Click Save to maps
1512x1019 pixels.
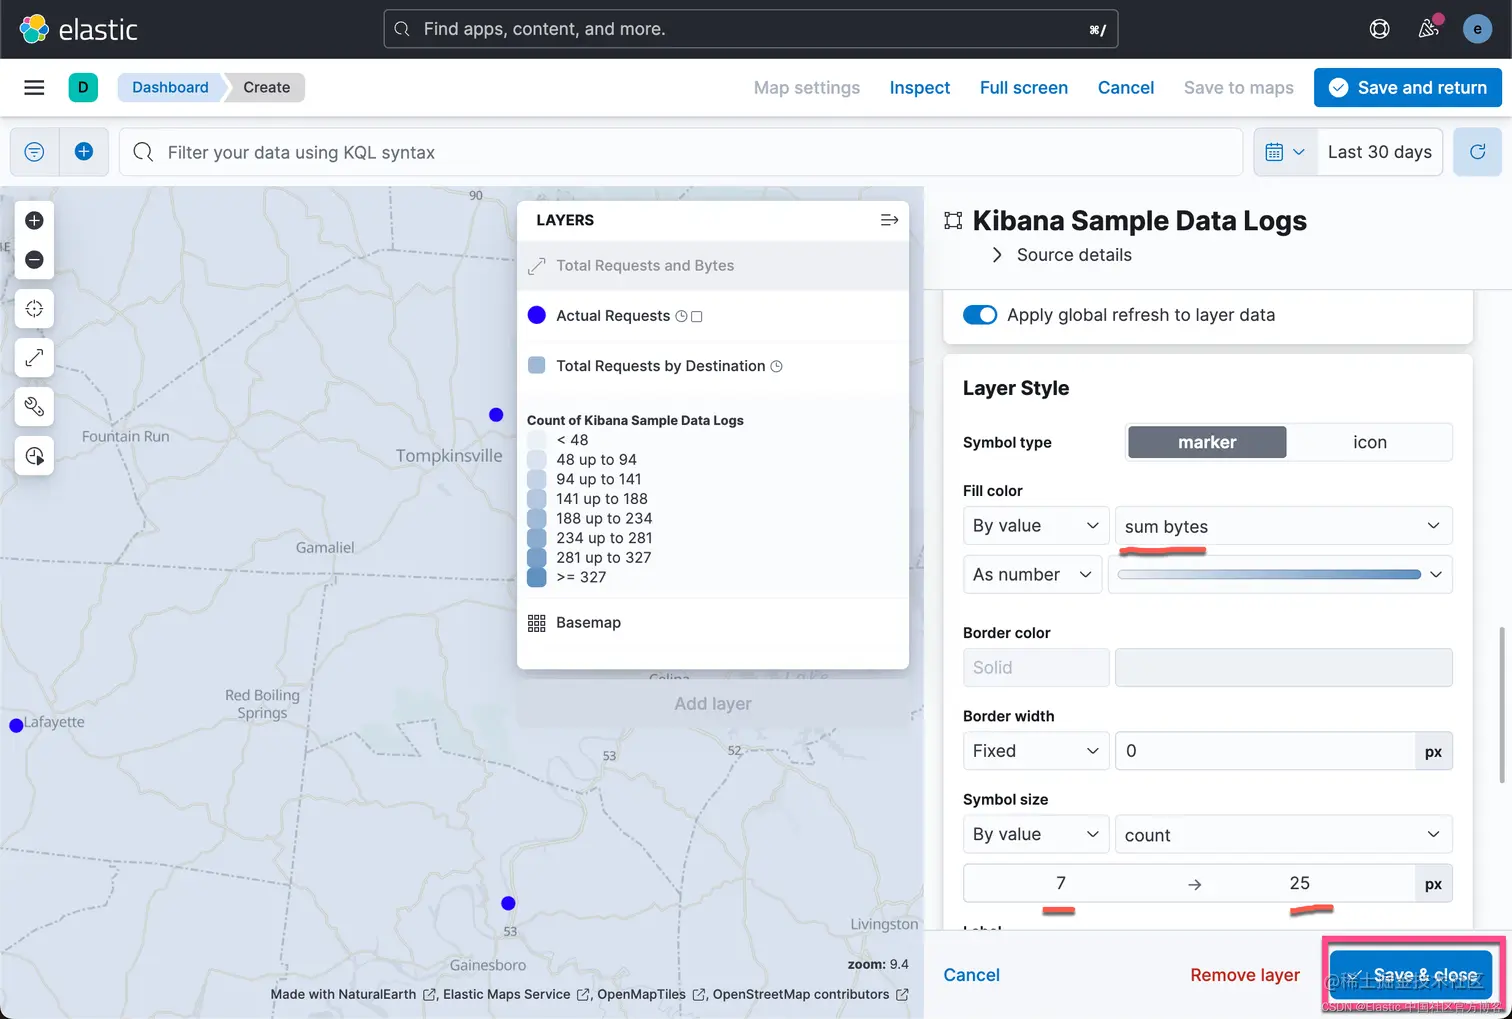point(1239,88)
